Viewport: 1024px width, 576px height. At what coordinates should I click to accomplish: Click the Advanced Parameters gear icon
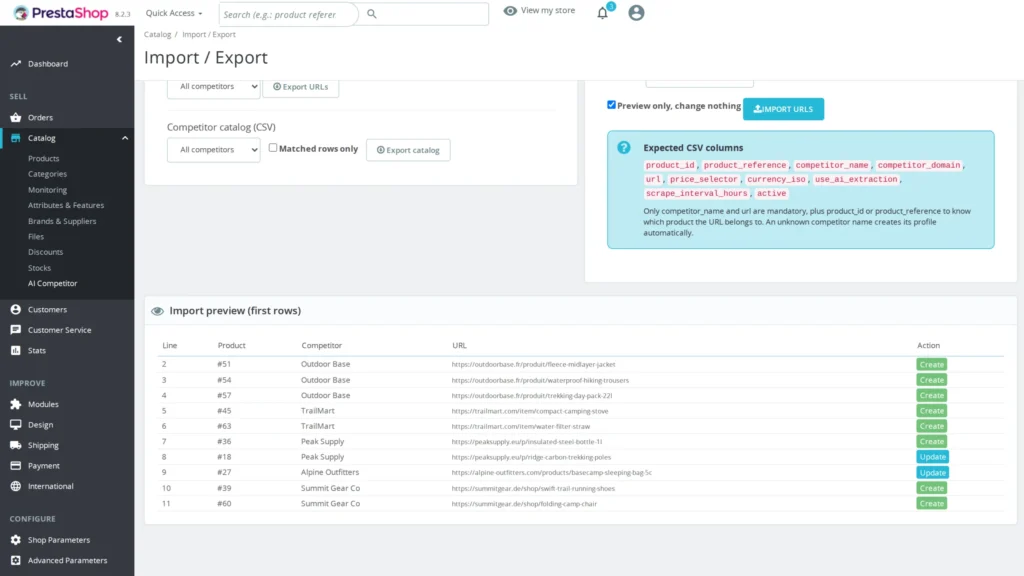tap(16, 560)
